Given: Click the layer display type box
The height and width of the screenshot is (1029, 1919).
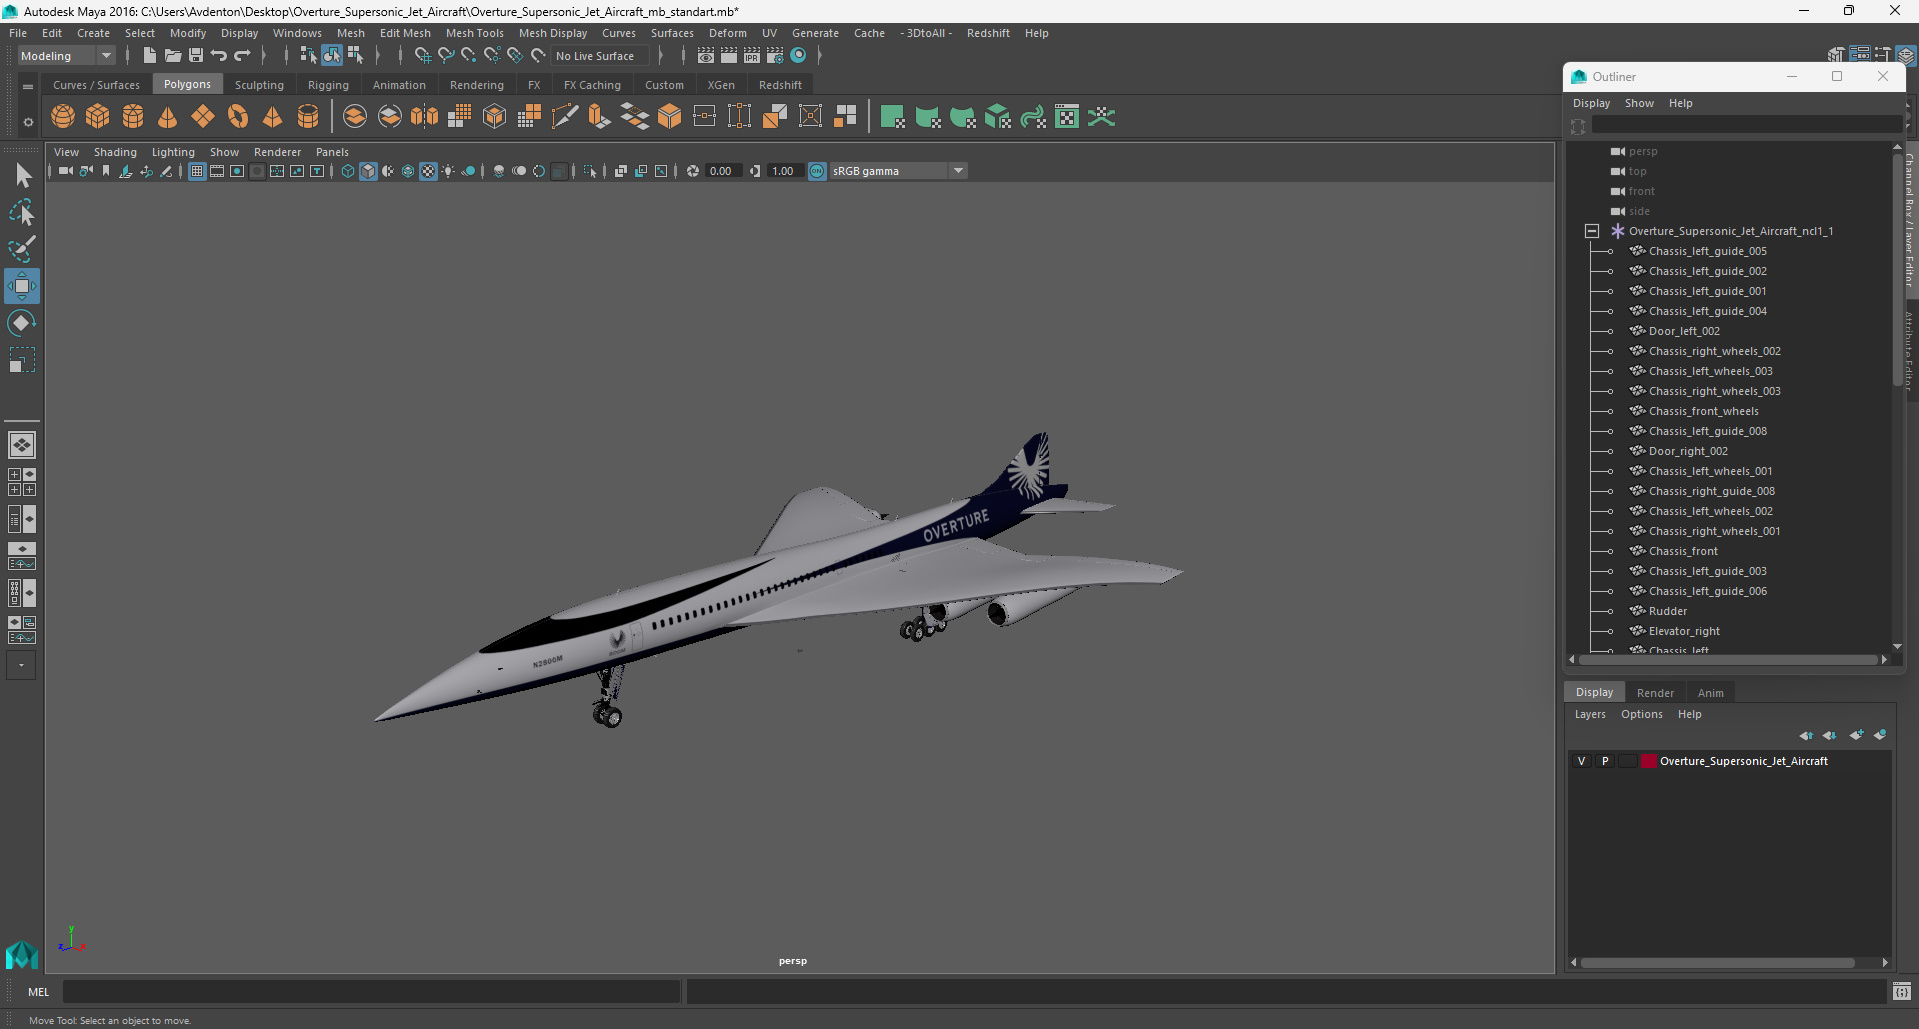Looking at the screenshot, I should pyautogui.click(x=1628, y=761).
